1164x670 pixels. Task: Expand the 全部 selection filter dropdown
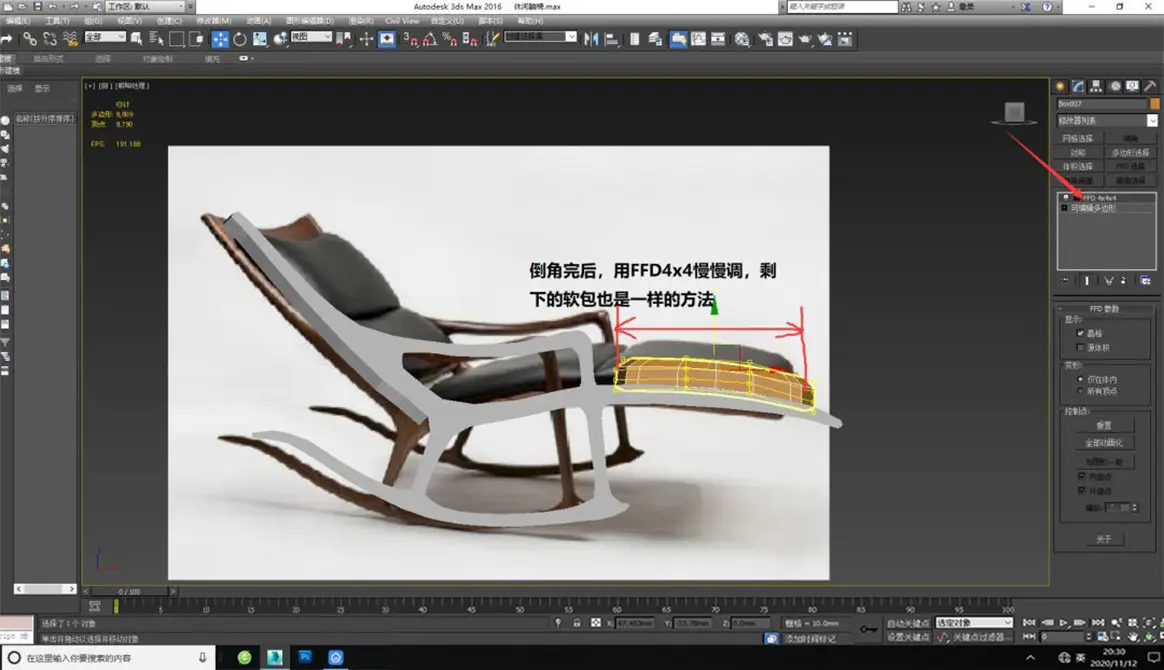pos(105,37)
